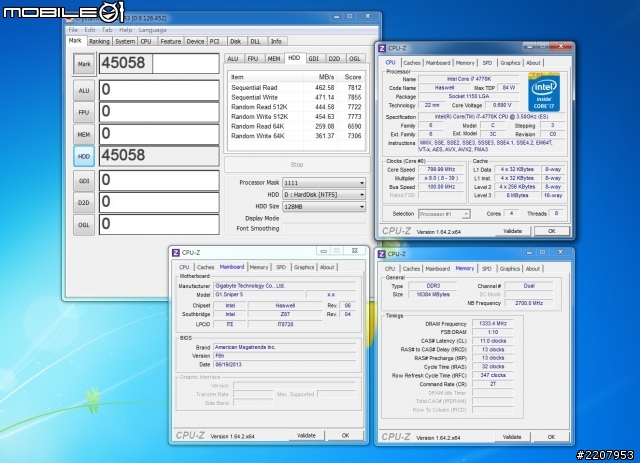Open the File menu in CrystalMark

[x=73, y=30]
